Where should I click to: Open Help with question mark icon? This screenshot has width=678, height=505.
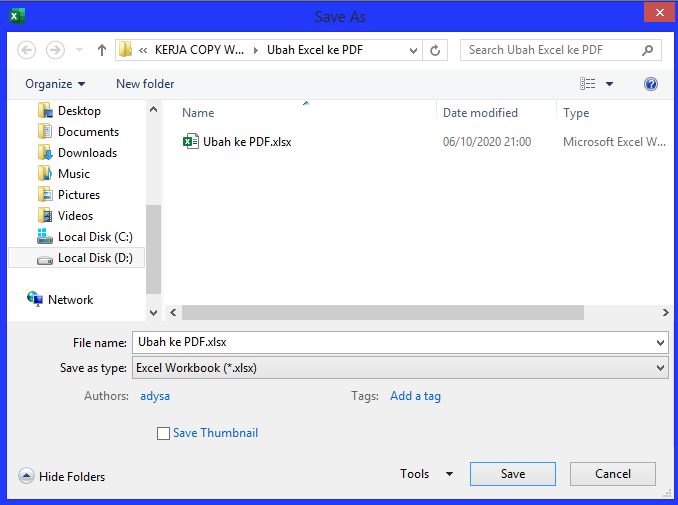pyautogui.click(x=651, y=84)
